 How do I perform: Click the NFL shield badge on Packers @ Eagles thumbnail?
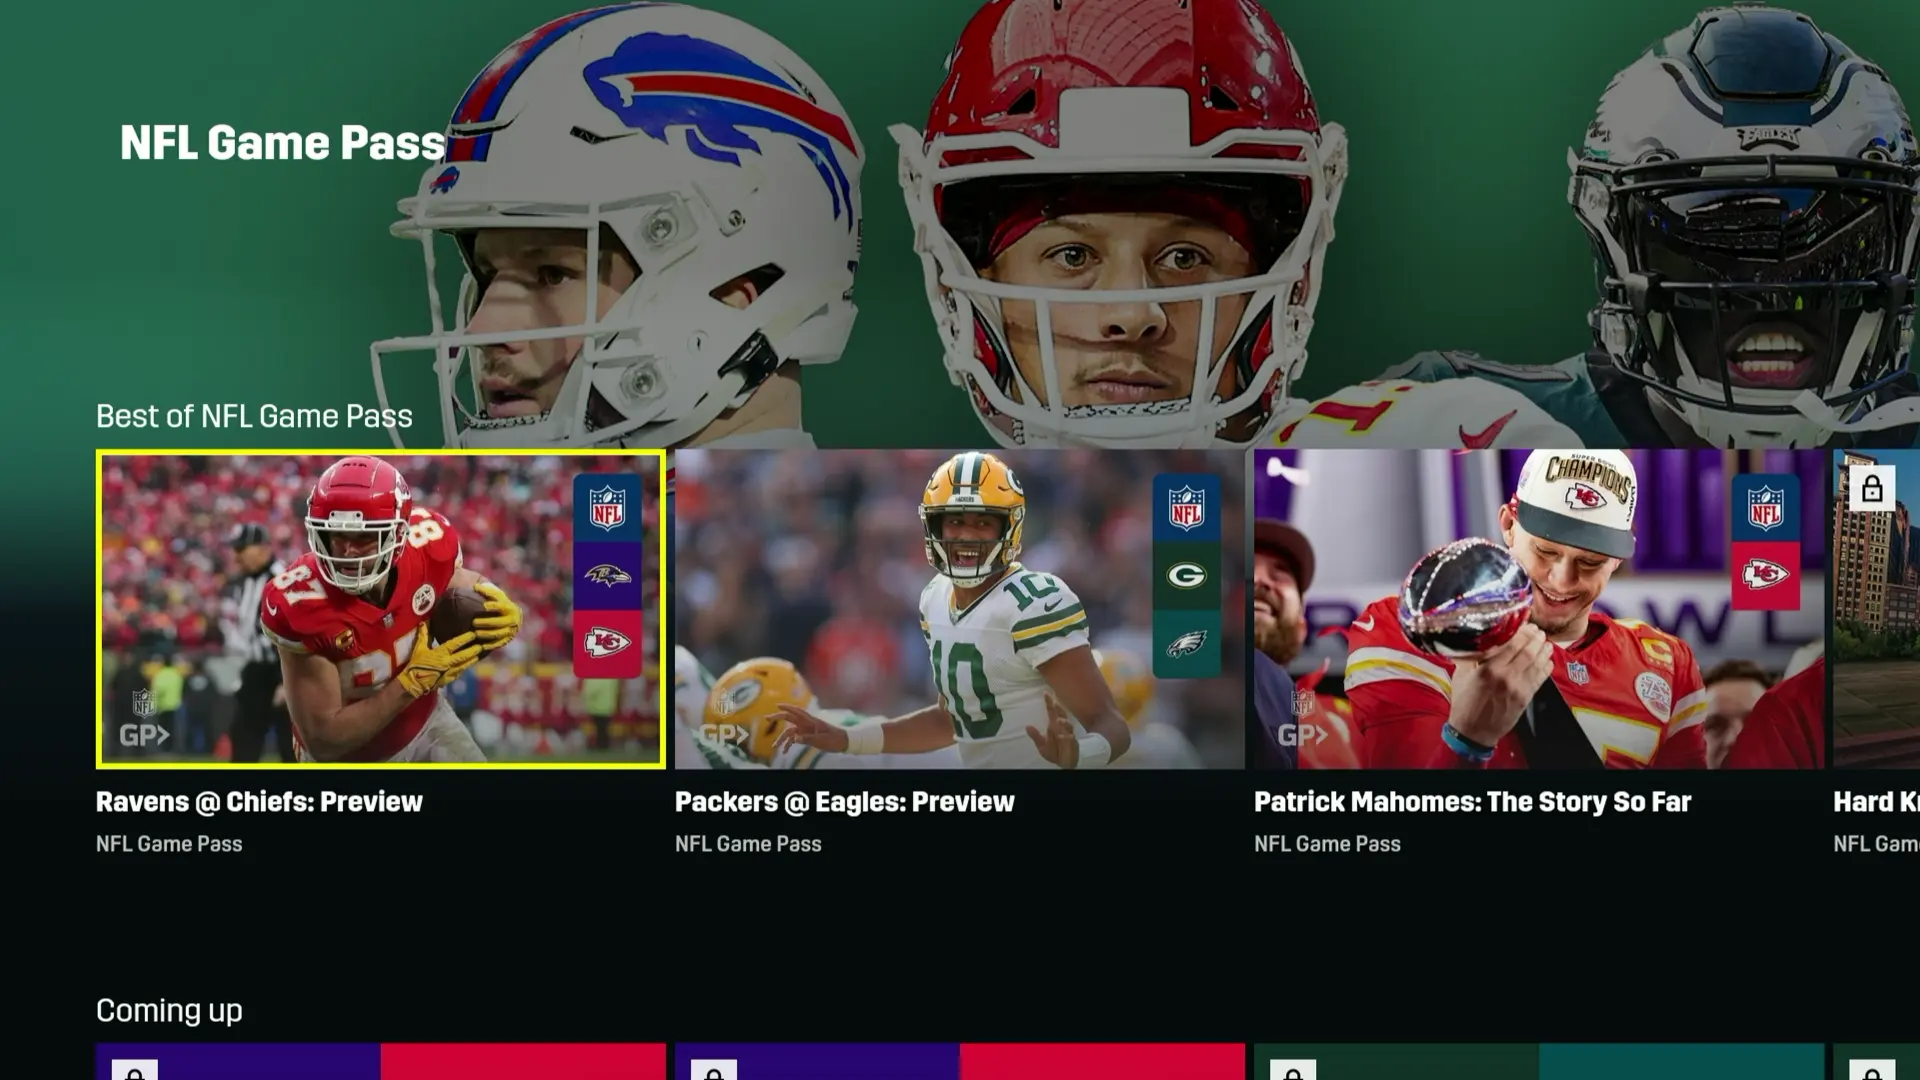[x=1186, y=508]
